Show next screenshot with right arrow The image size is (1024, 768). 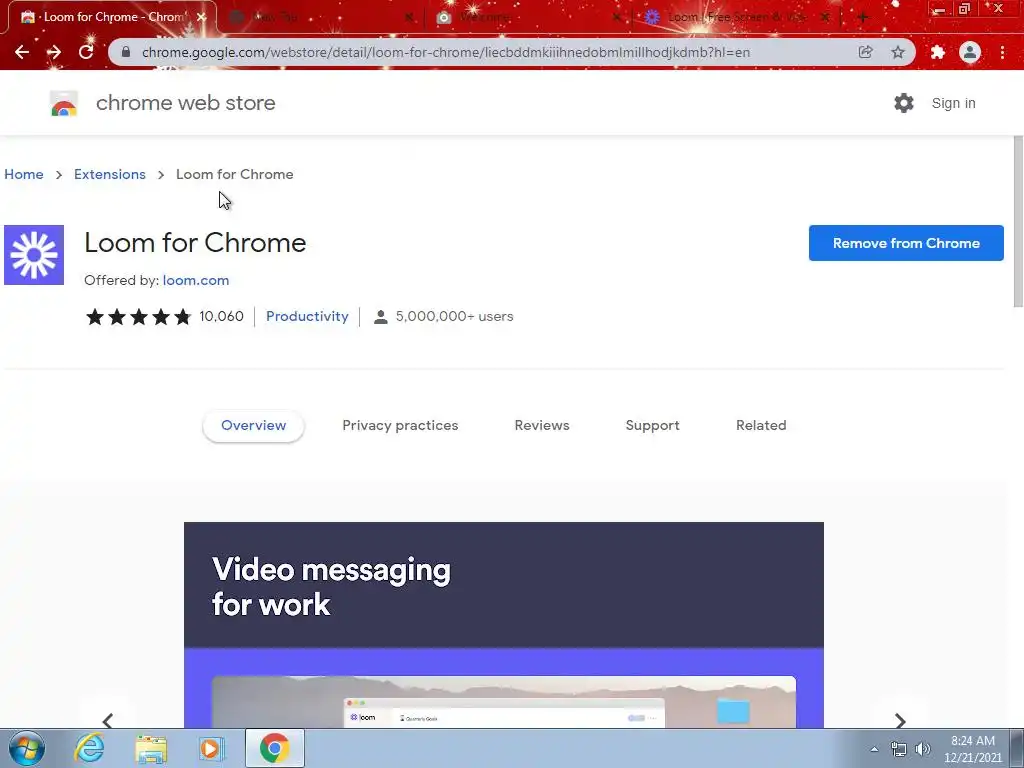coord(900,720)
